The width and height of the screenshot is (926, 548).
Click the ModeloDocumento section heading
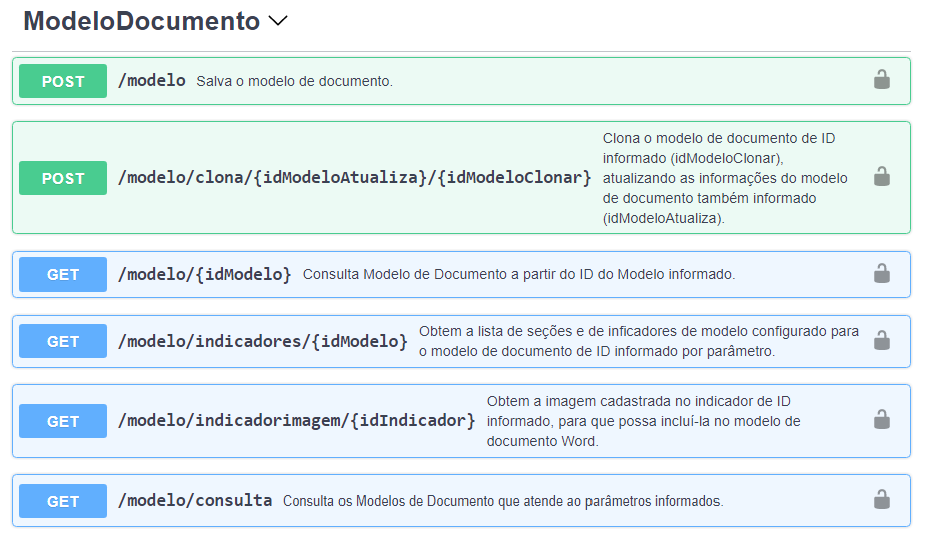point(141,21)
